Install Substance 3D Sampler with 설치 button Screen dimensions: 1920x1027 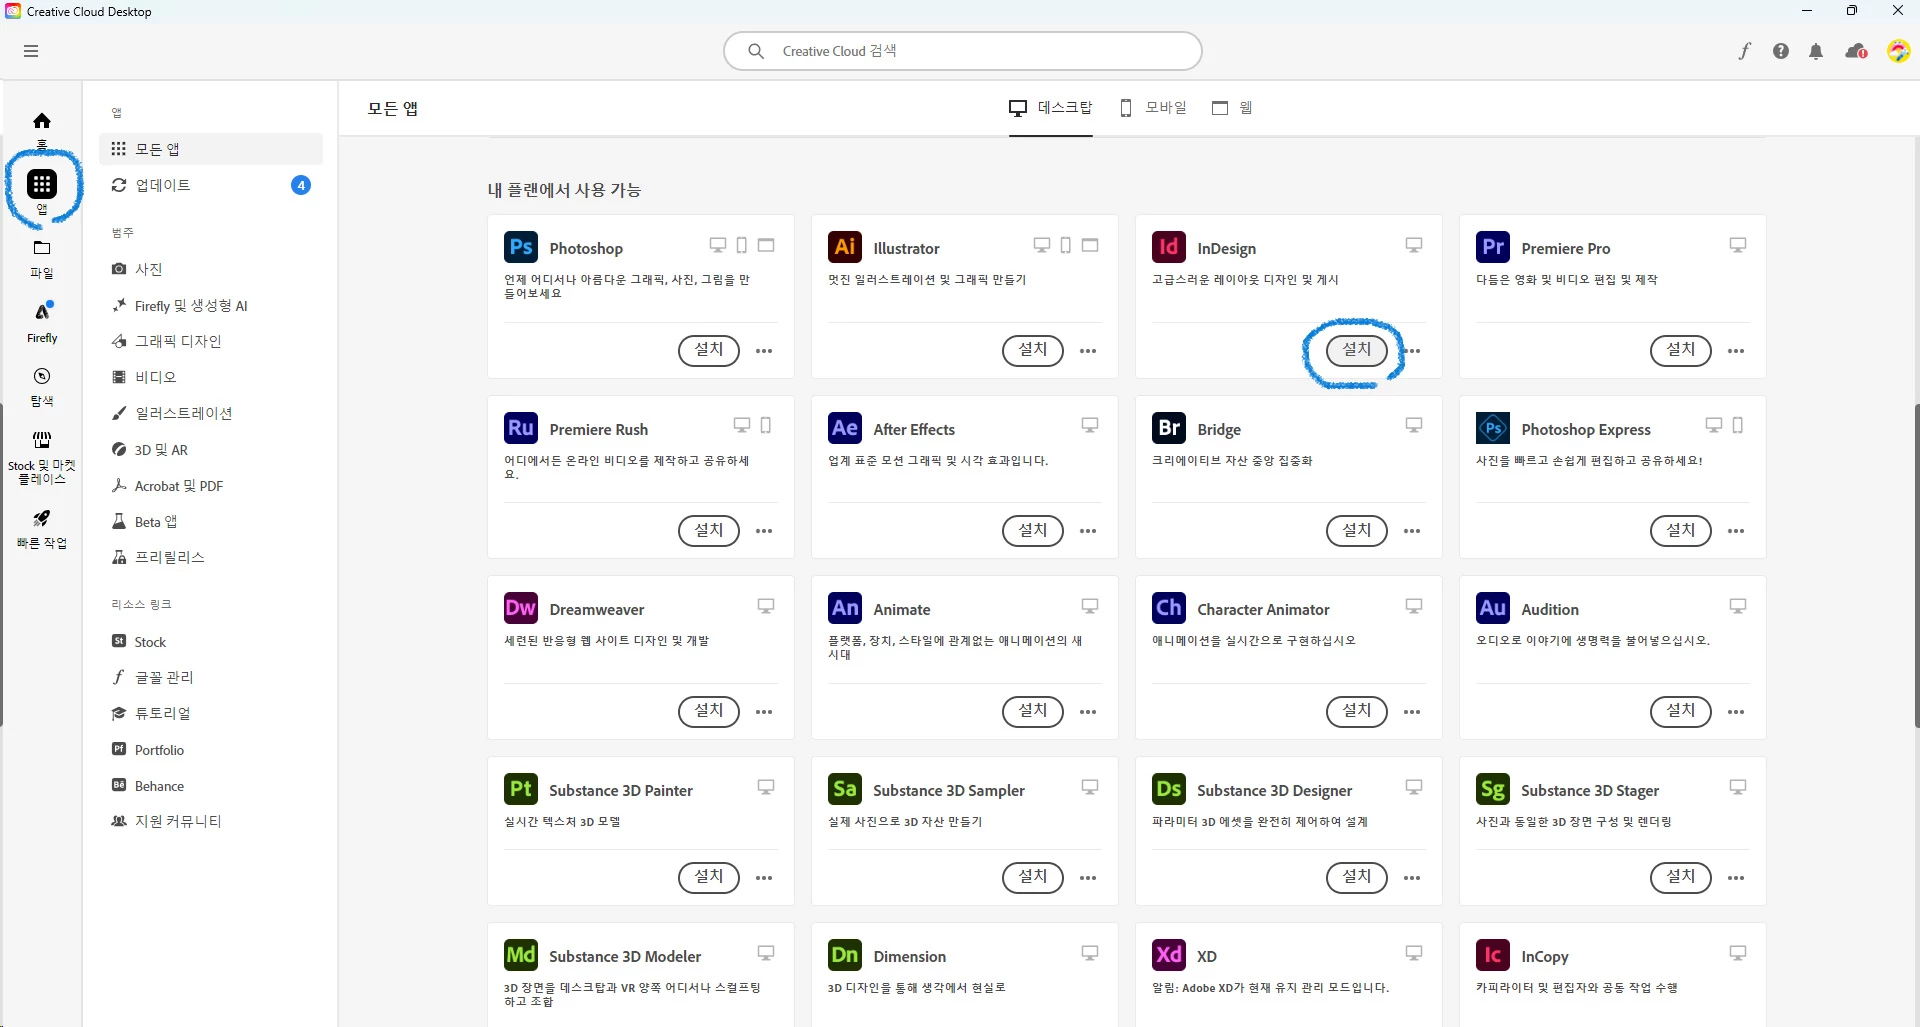pos(1033,878)
